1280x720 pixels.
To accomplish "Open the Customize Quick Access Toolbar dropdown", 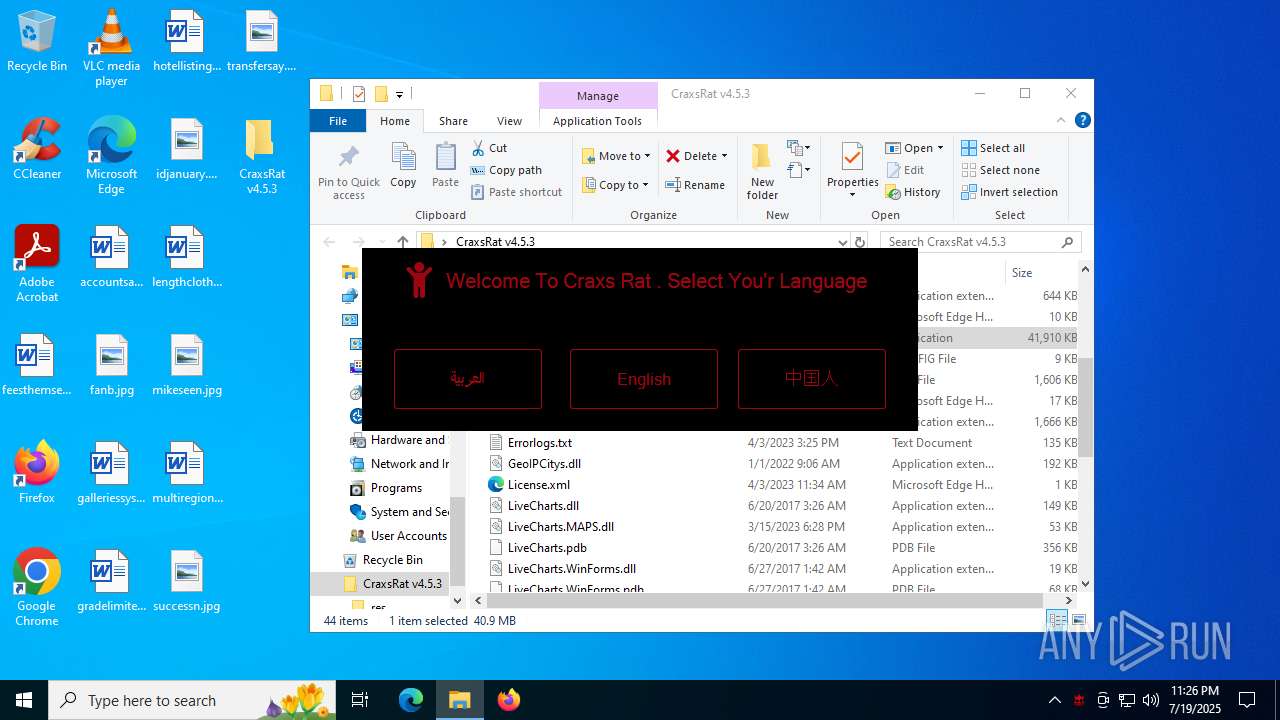I will tap(399, 95).
